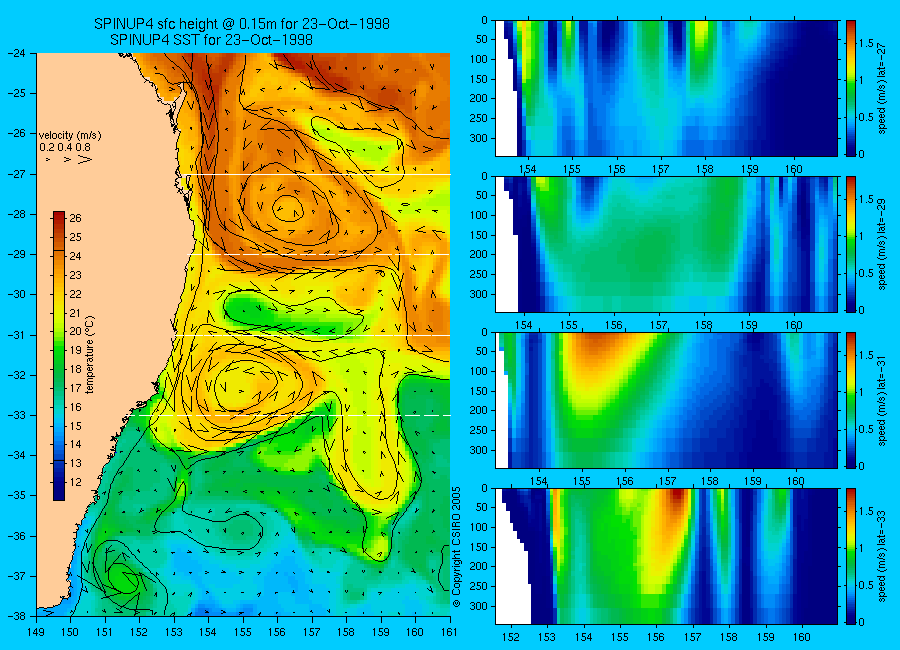Click the red high-speed core in lat=-33 section

coord(679,497)
